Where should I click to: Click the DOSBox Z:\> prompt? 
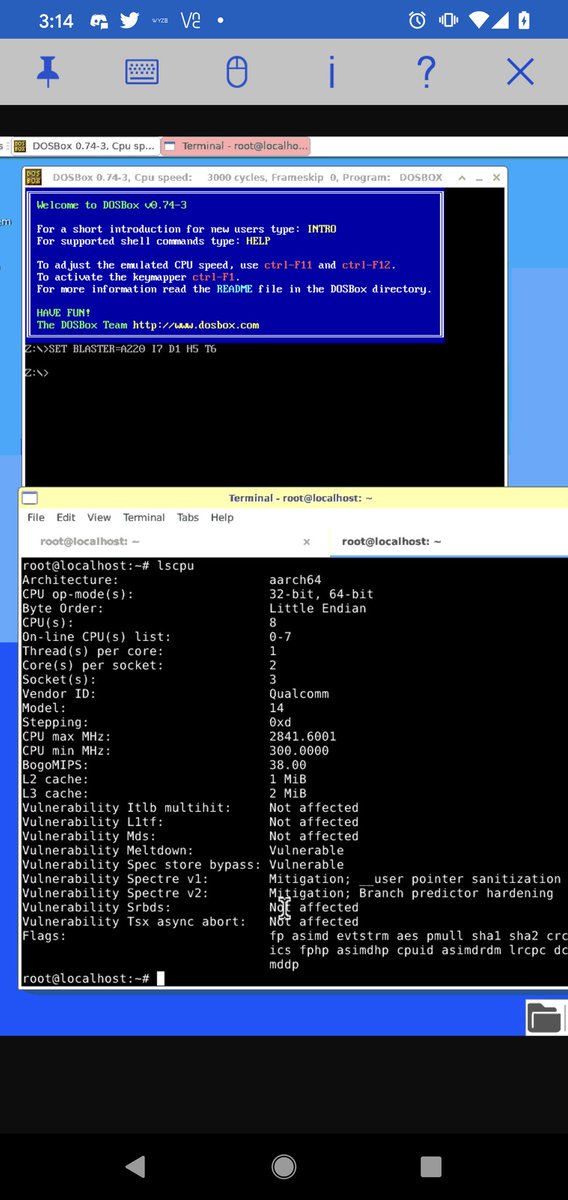[35, 373]
